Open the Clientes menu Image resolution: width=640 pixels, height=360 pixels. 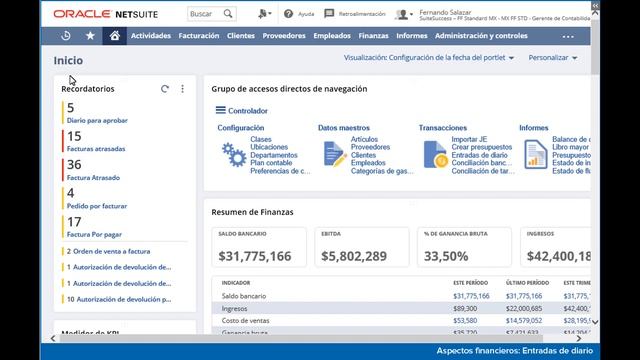click(x=241, y=36)
